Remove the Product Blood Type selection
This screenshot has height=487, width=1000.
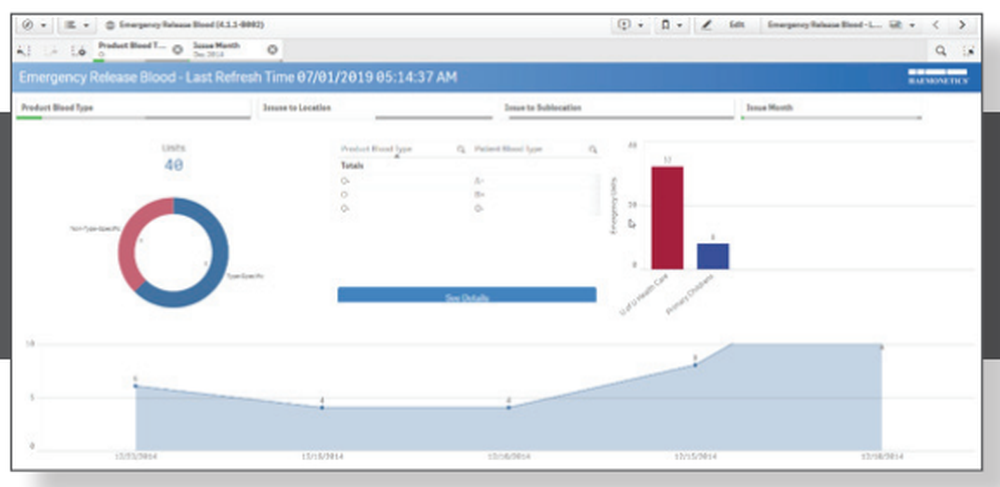pyautogui.click(x=178, y=50)
